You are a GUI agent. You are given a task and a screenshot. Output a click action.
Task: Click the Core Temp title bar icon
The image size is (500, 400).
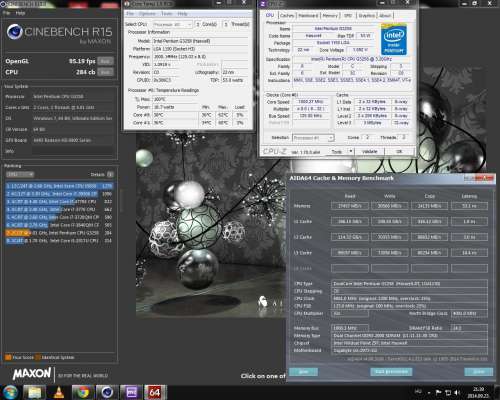(127, 4)
